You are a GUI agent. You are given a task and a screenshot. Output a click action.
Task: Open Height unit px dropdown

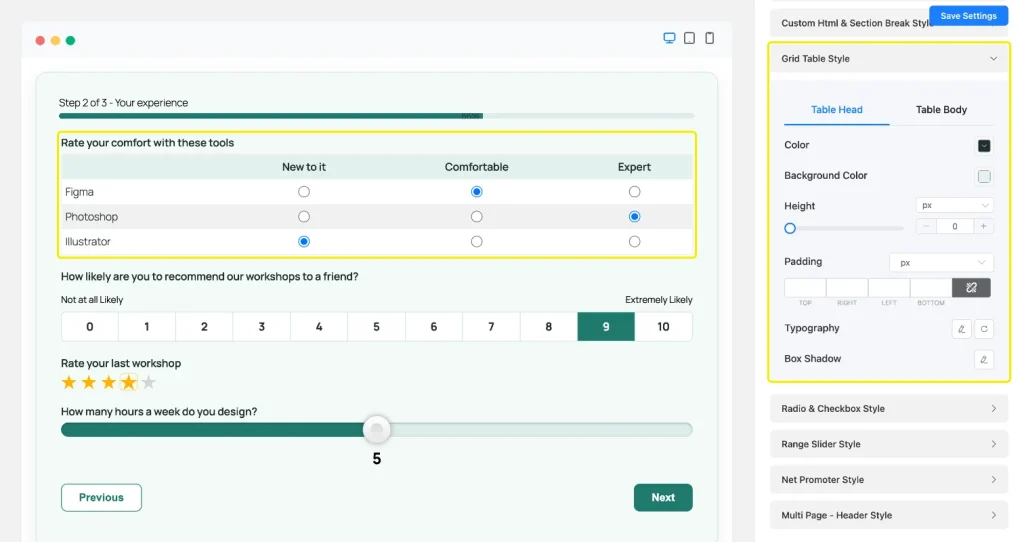pyautogui.click(x=954, y=206)
